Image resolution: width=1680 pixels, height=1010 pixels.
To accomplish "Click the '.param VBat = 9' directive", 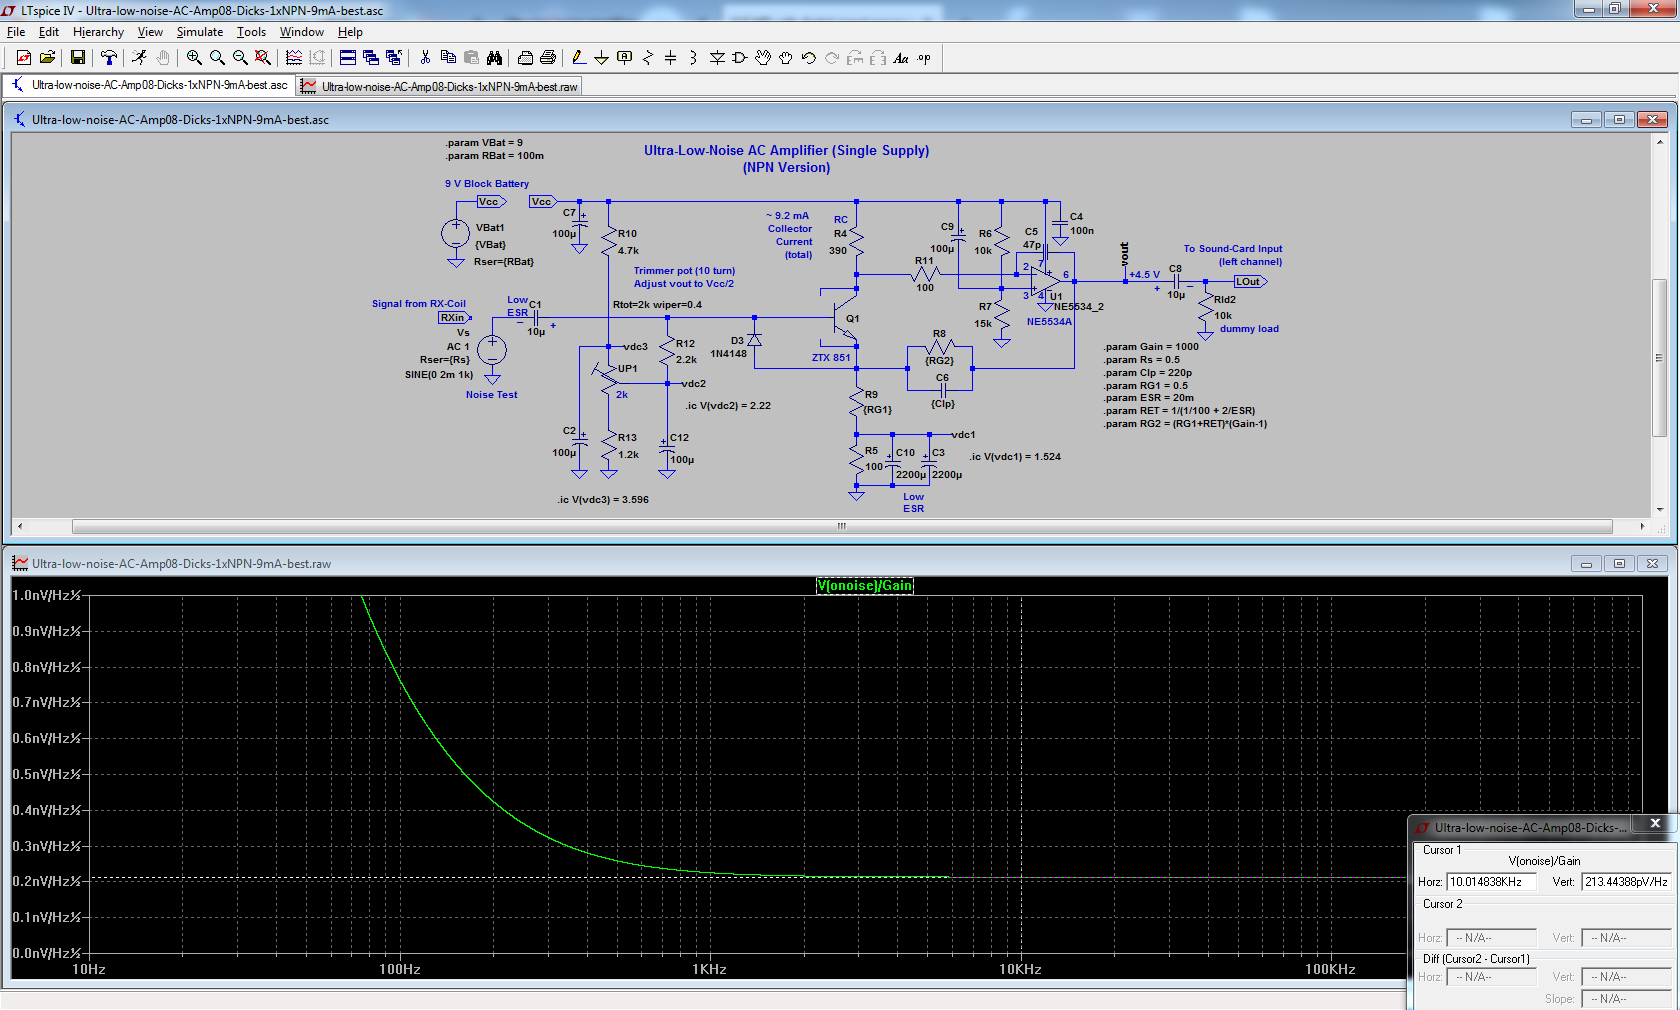I will [x=484, y=143].
